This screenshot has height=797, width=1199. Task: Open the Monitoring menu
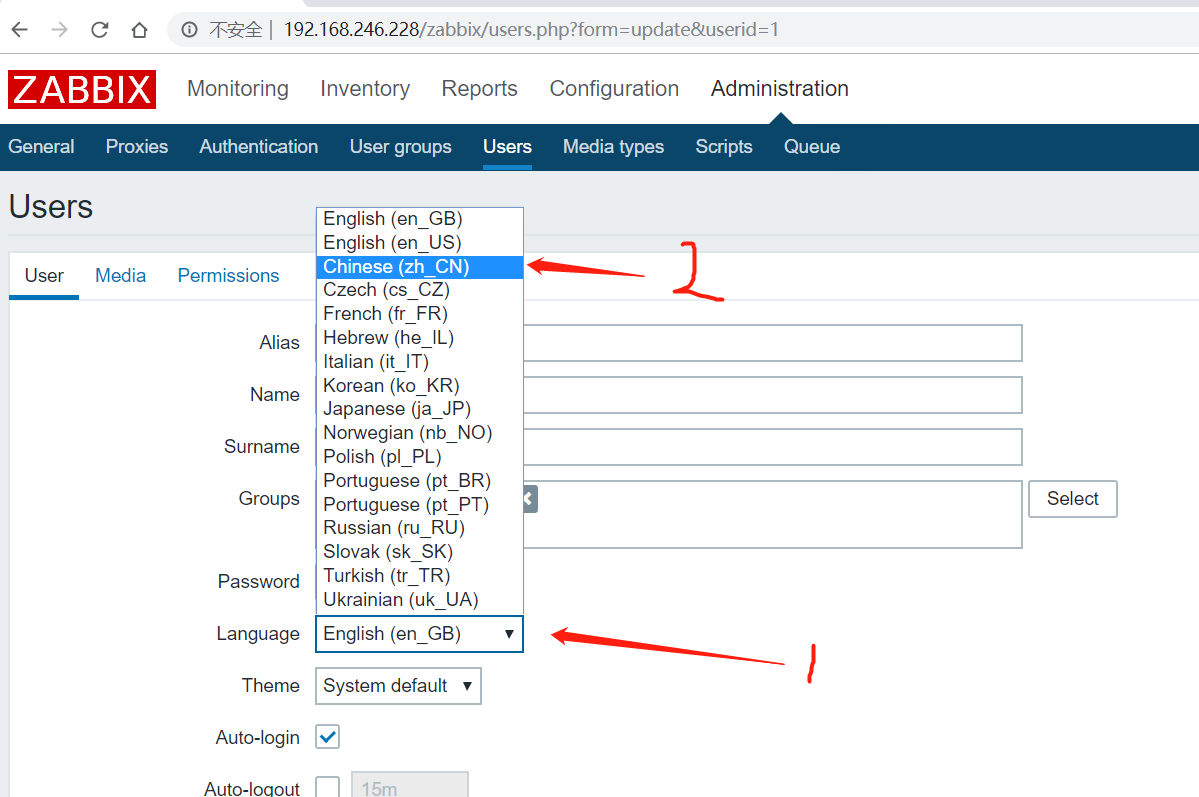click(238, 89)
